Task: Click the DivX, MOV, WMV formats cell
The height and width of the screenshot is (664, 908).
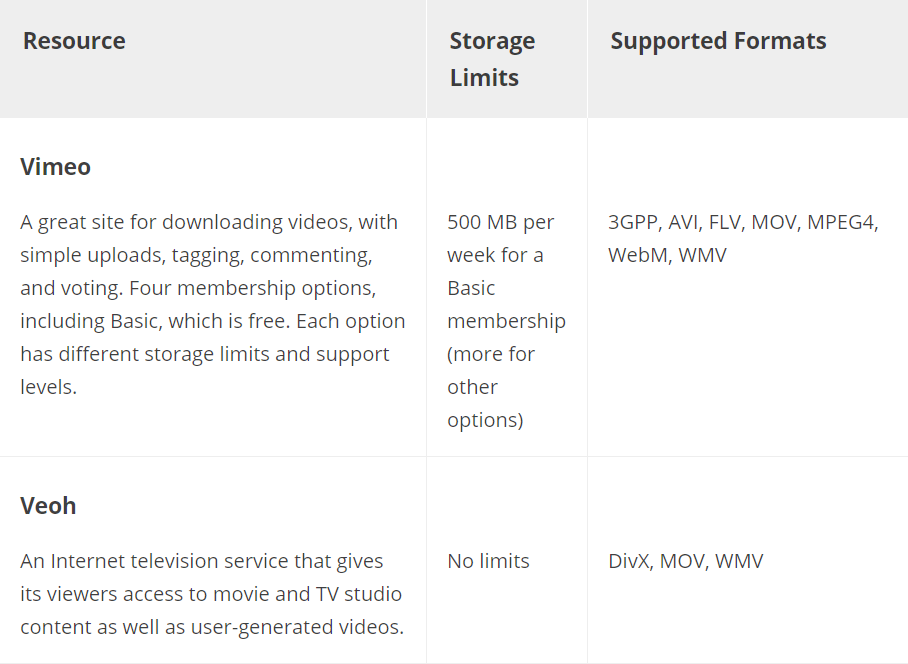Action: (x=686, y=561)
